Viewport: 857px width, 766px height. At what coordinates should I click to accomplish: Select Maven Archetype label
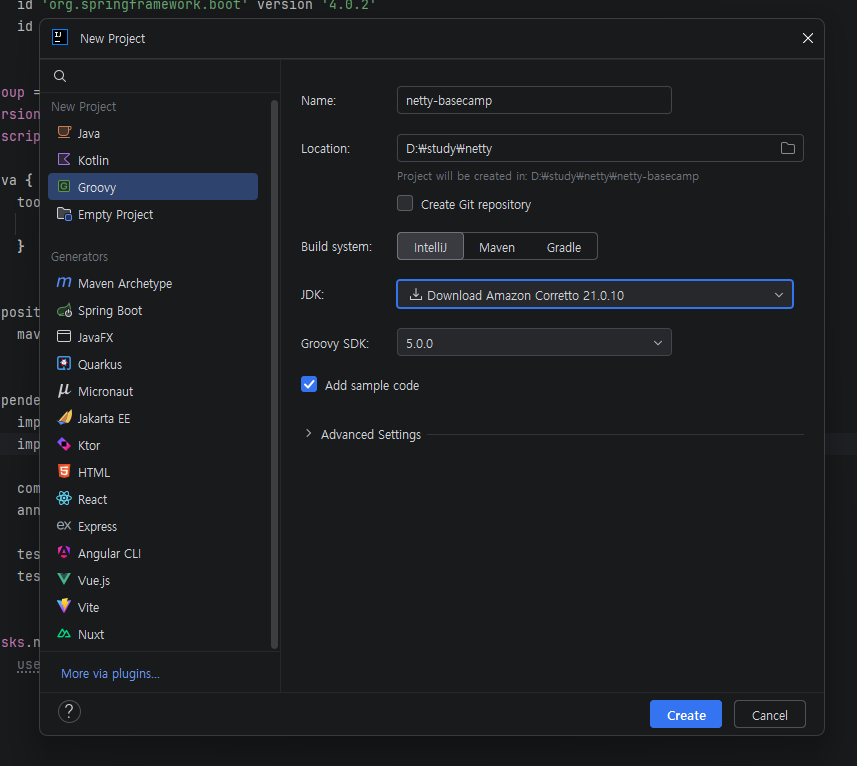point(125,283)
